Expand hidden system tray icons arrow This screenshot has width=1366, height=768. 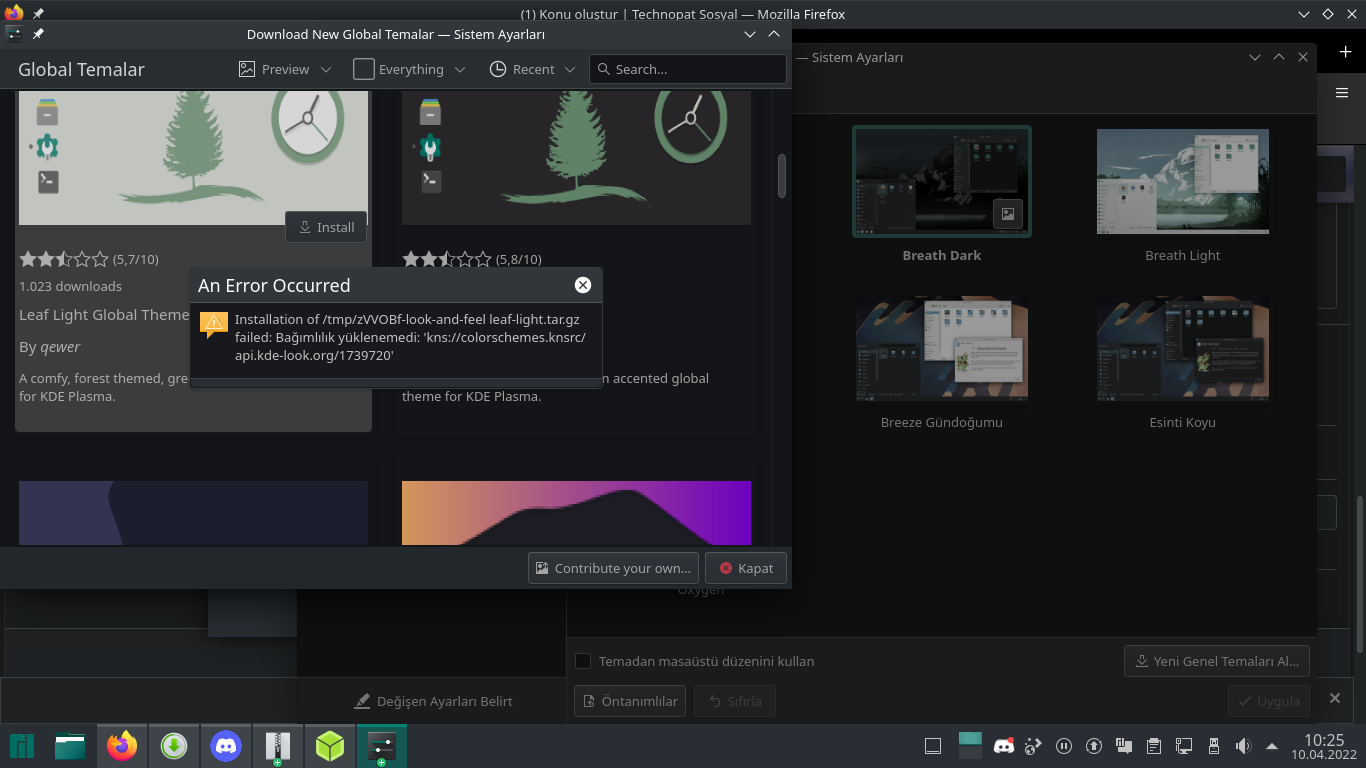click(1272, 746)
